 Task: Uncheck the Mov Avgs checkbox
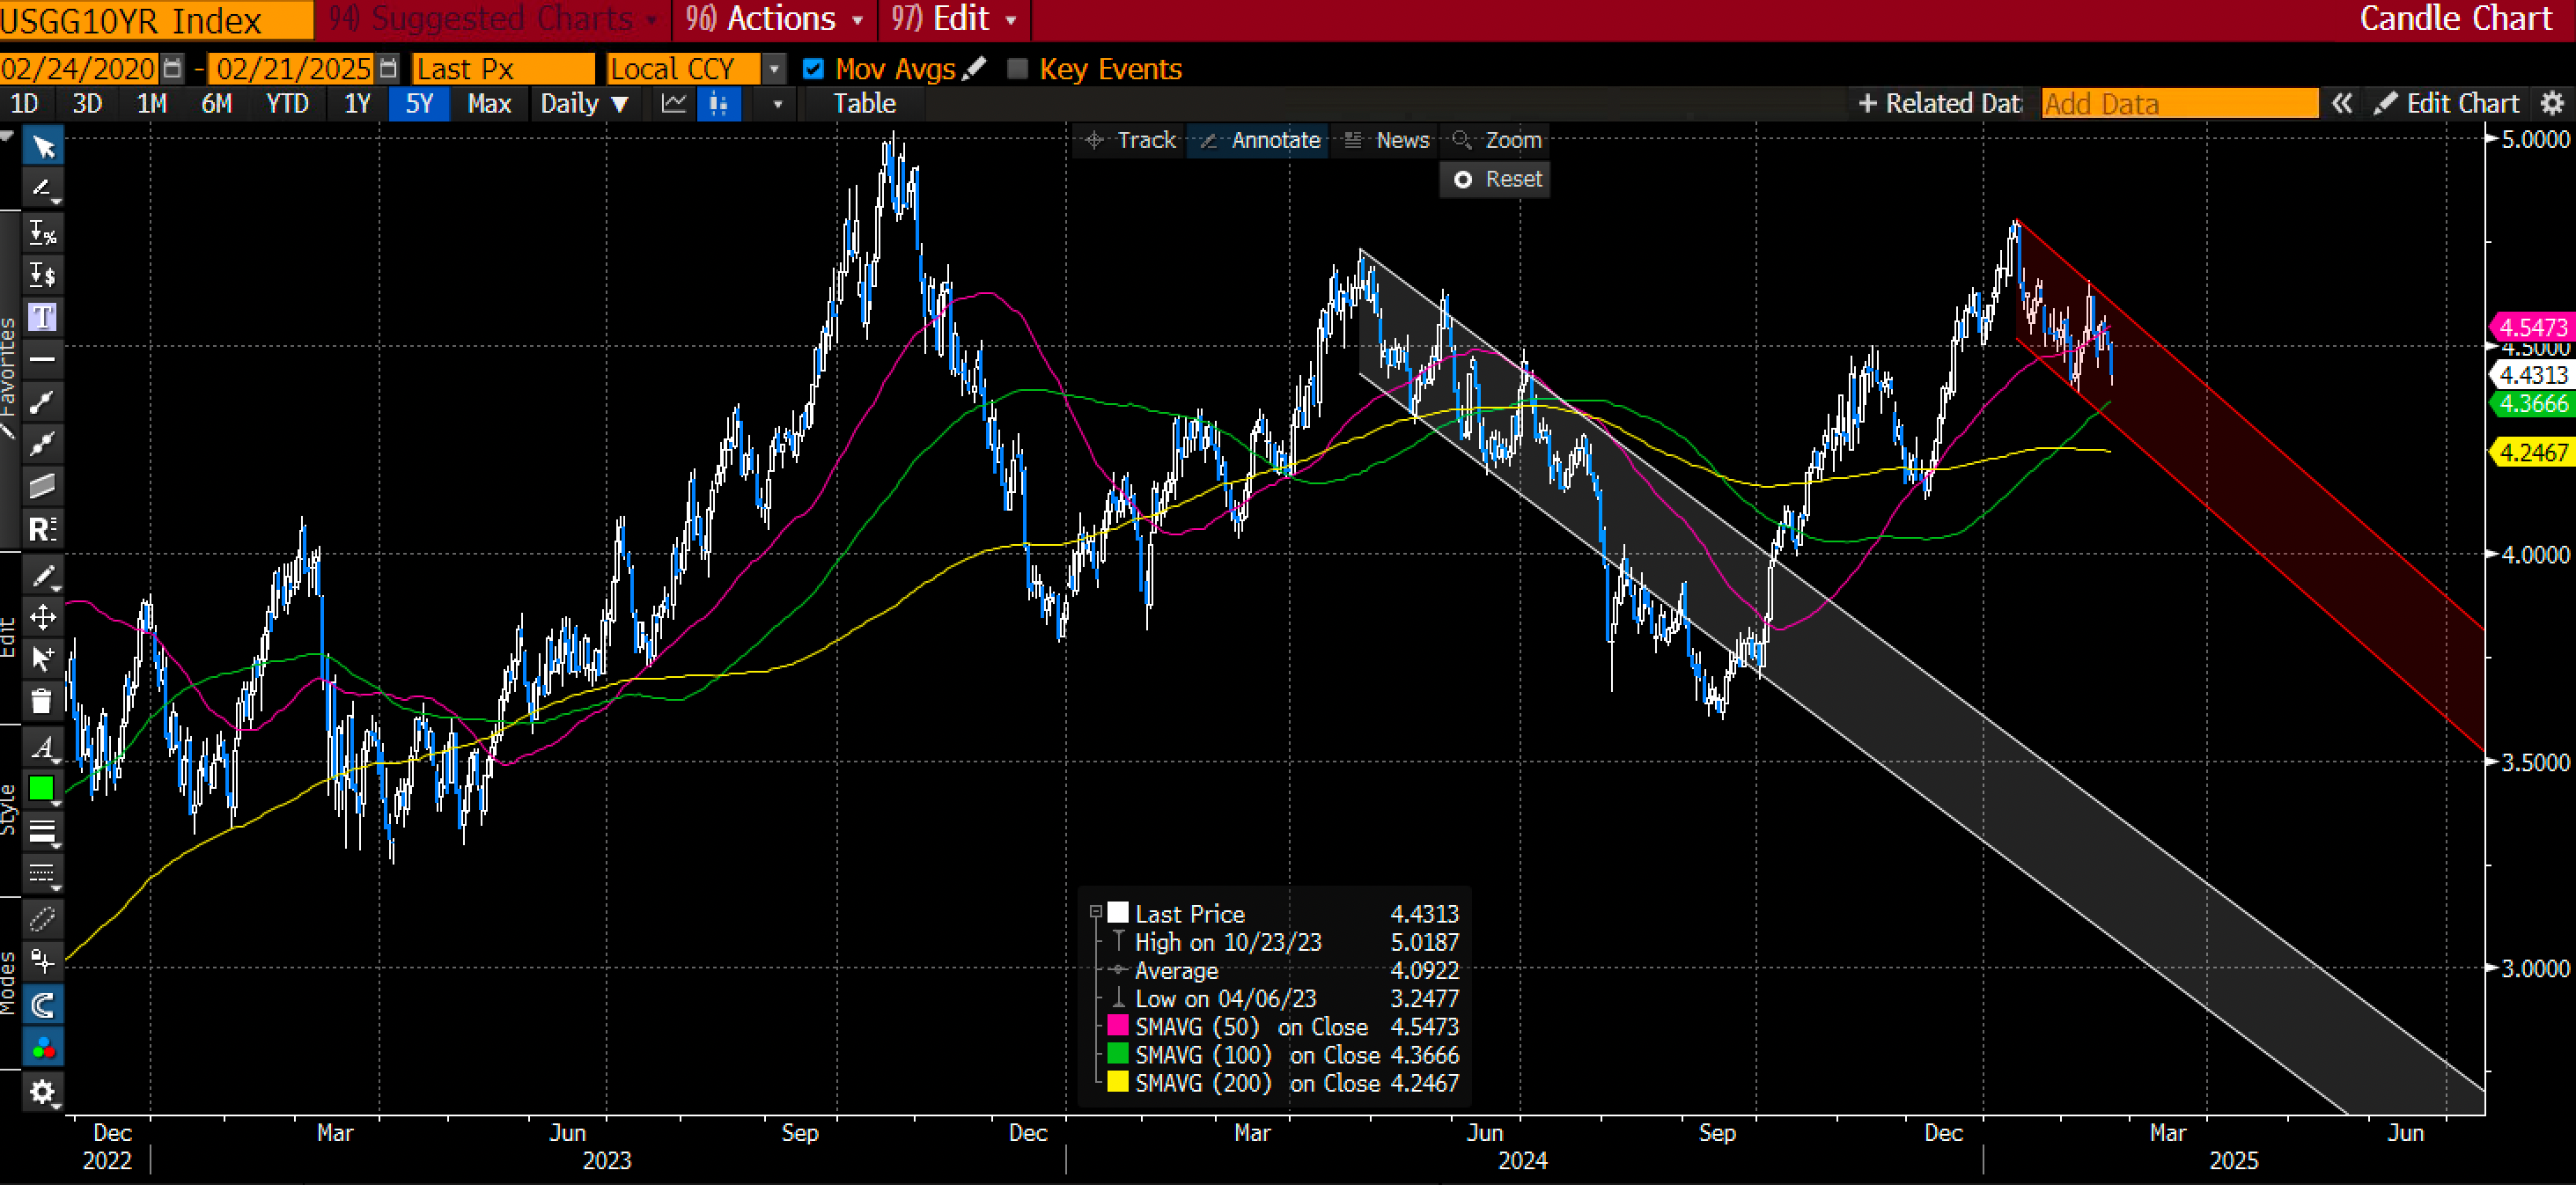[x=813, y=69]
